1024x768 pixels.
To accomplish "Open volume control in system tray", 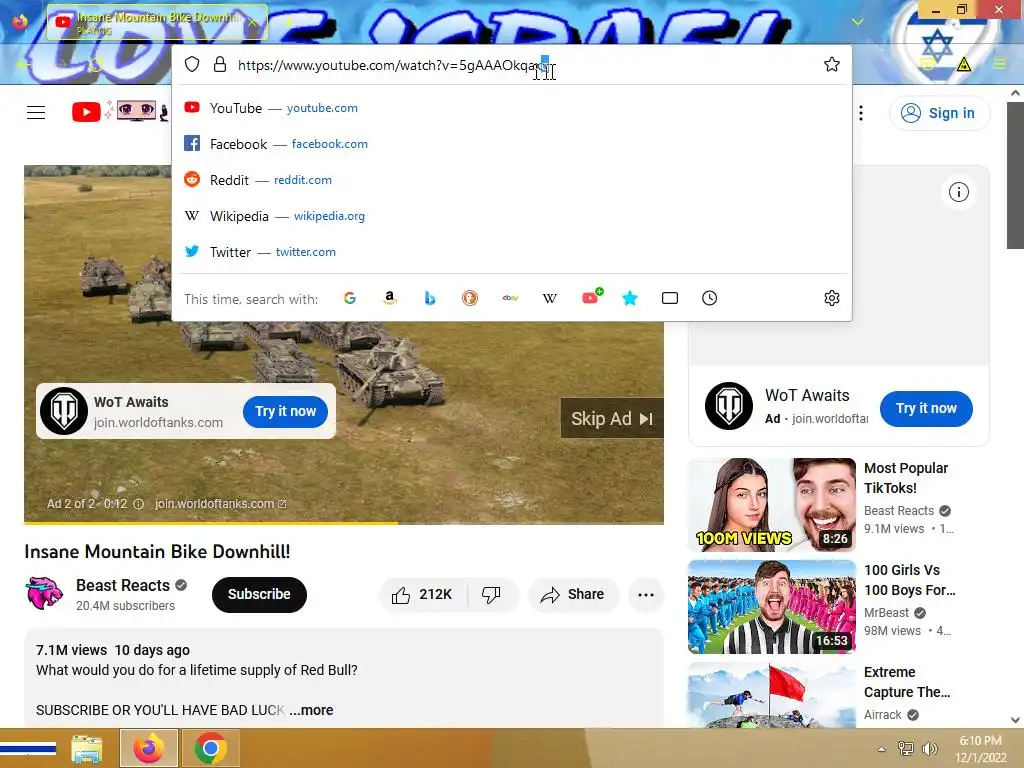I will pyautogui.click(x=929, y=749).
